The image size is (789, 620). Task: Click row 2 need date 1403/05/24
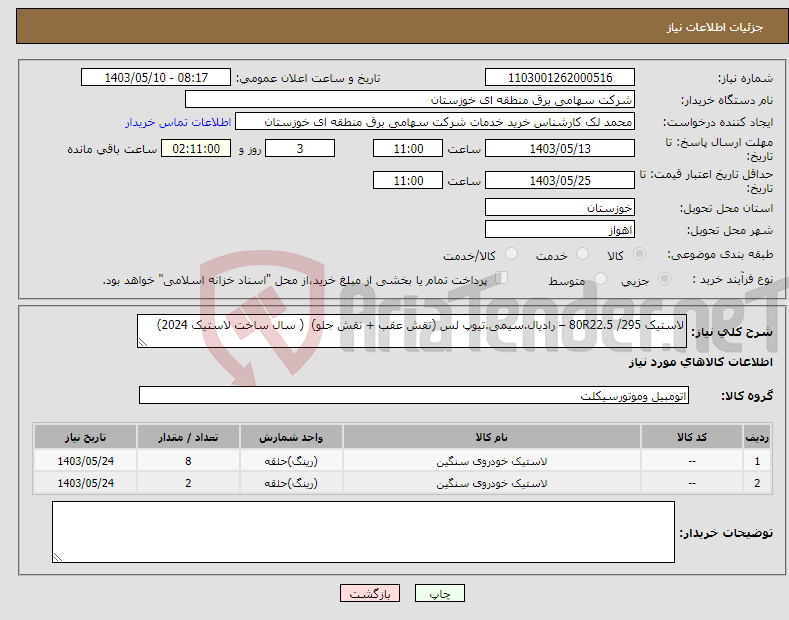click(x=86, y=483)
